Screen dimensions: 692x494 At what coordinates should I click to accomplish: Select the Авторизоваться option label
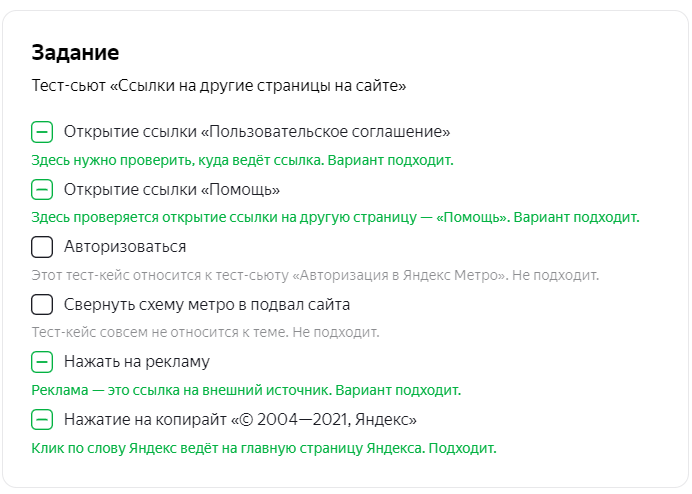125,246
